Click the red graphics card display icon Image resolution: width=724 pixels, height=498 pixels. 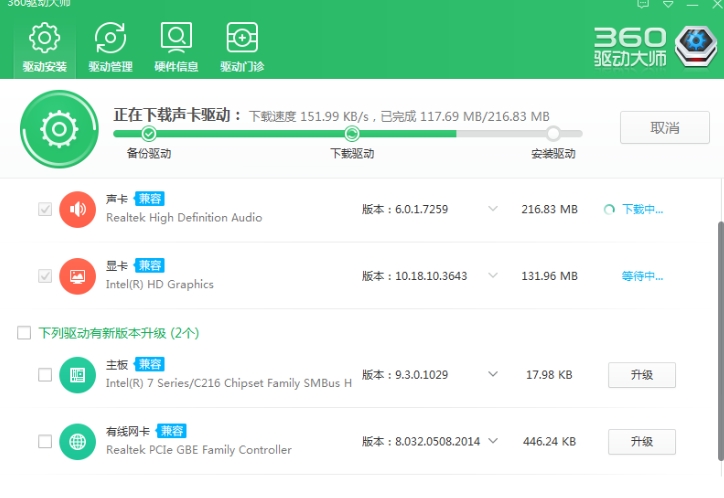(78, 276)
